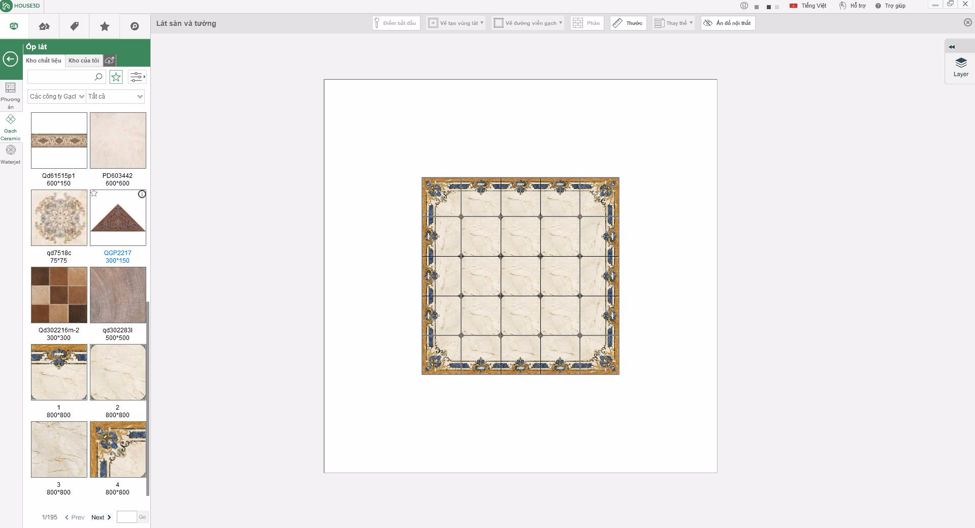The height and width of the screenshot is (528, 975).
Task: Toggle Ẩn đồ nội thất furniture visibility
Action: coord(728,23)
